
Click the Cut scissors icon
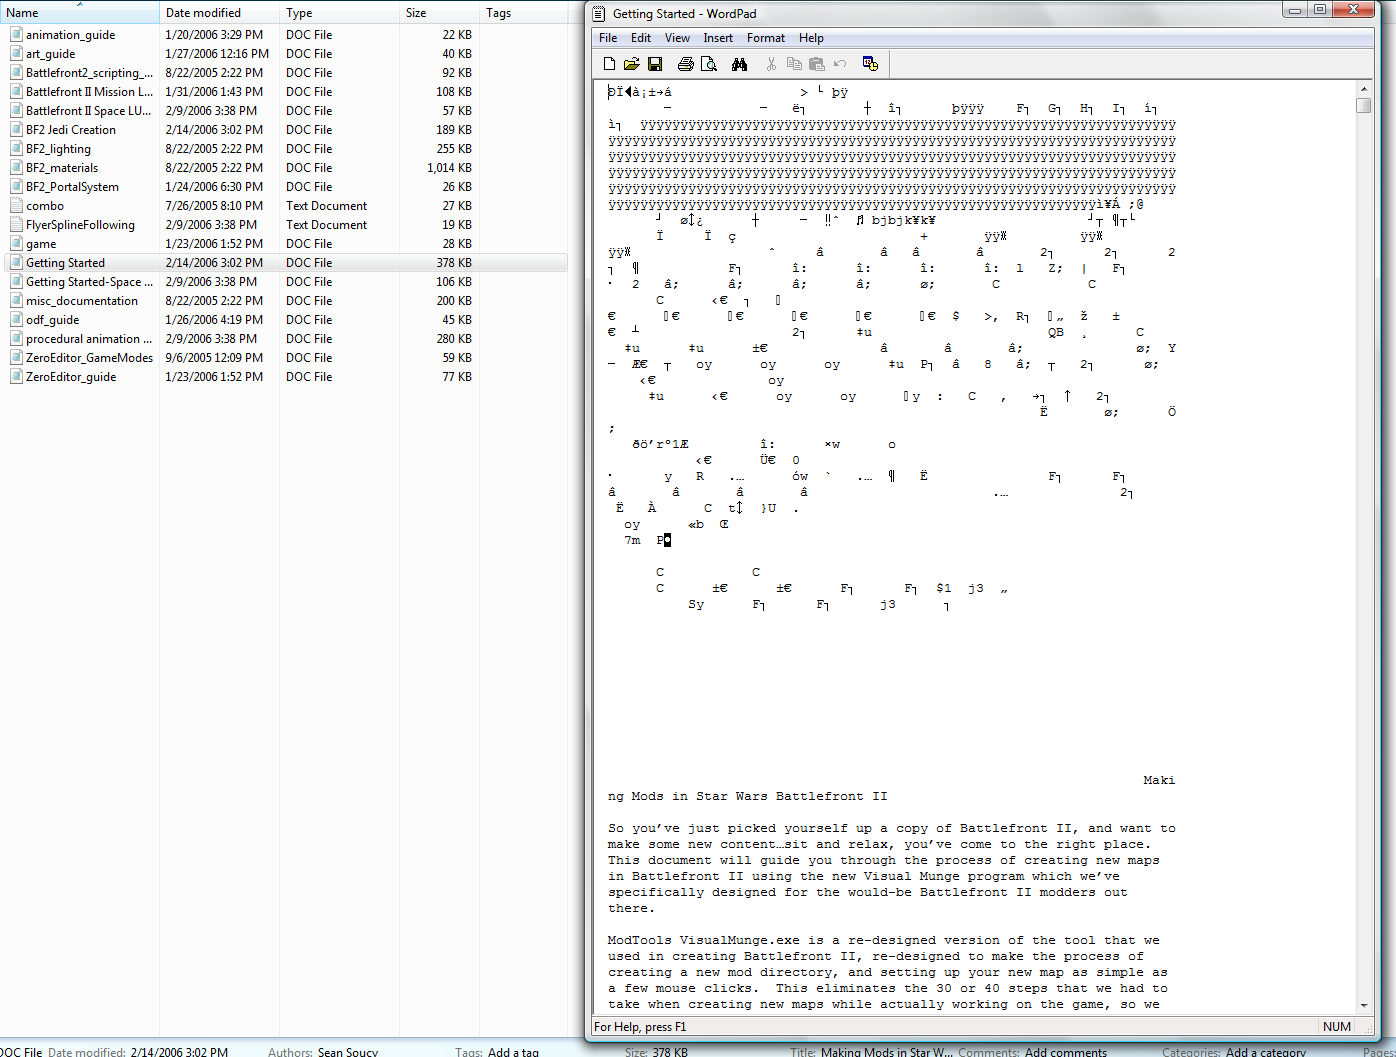click(771, 64)
